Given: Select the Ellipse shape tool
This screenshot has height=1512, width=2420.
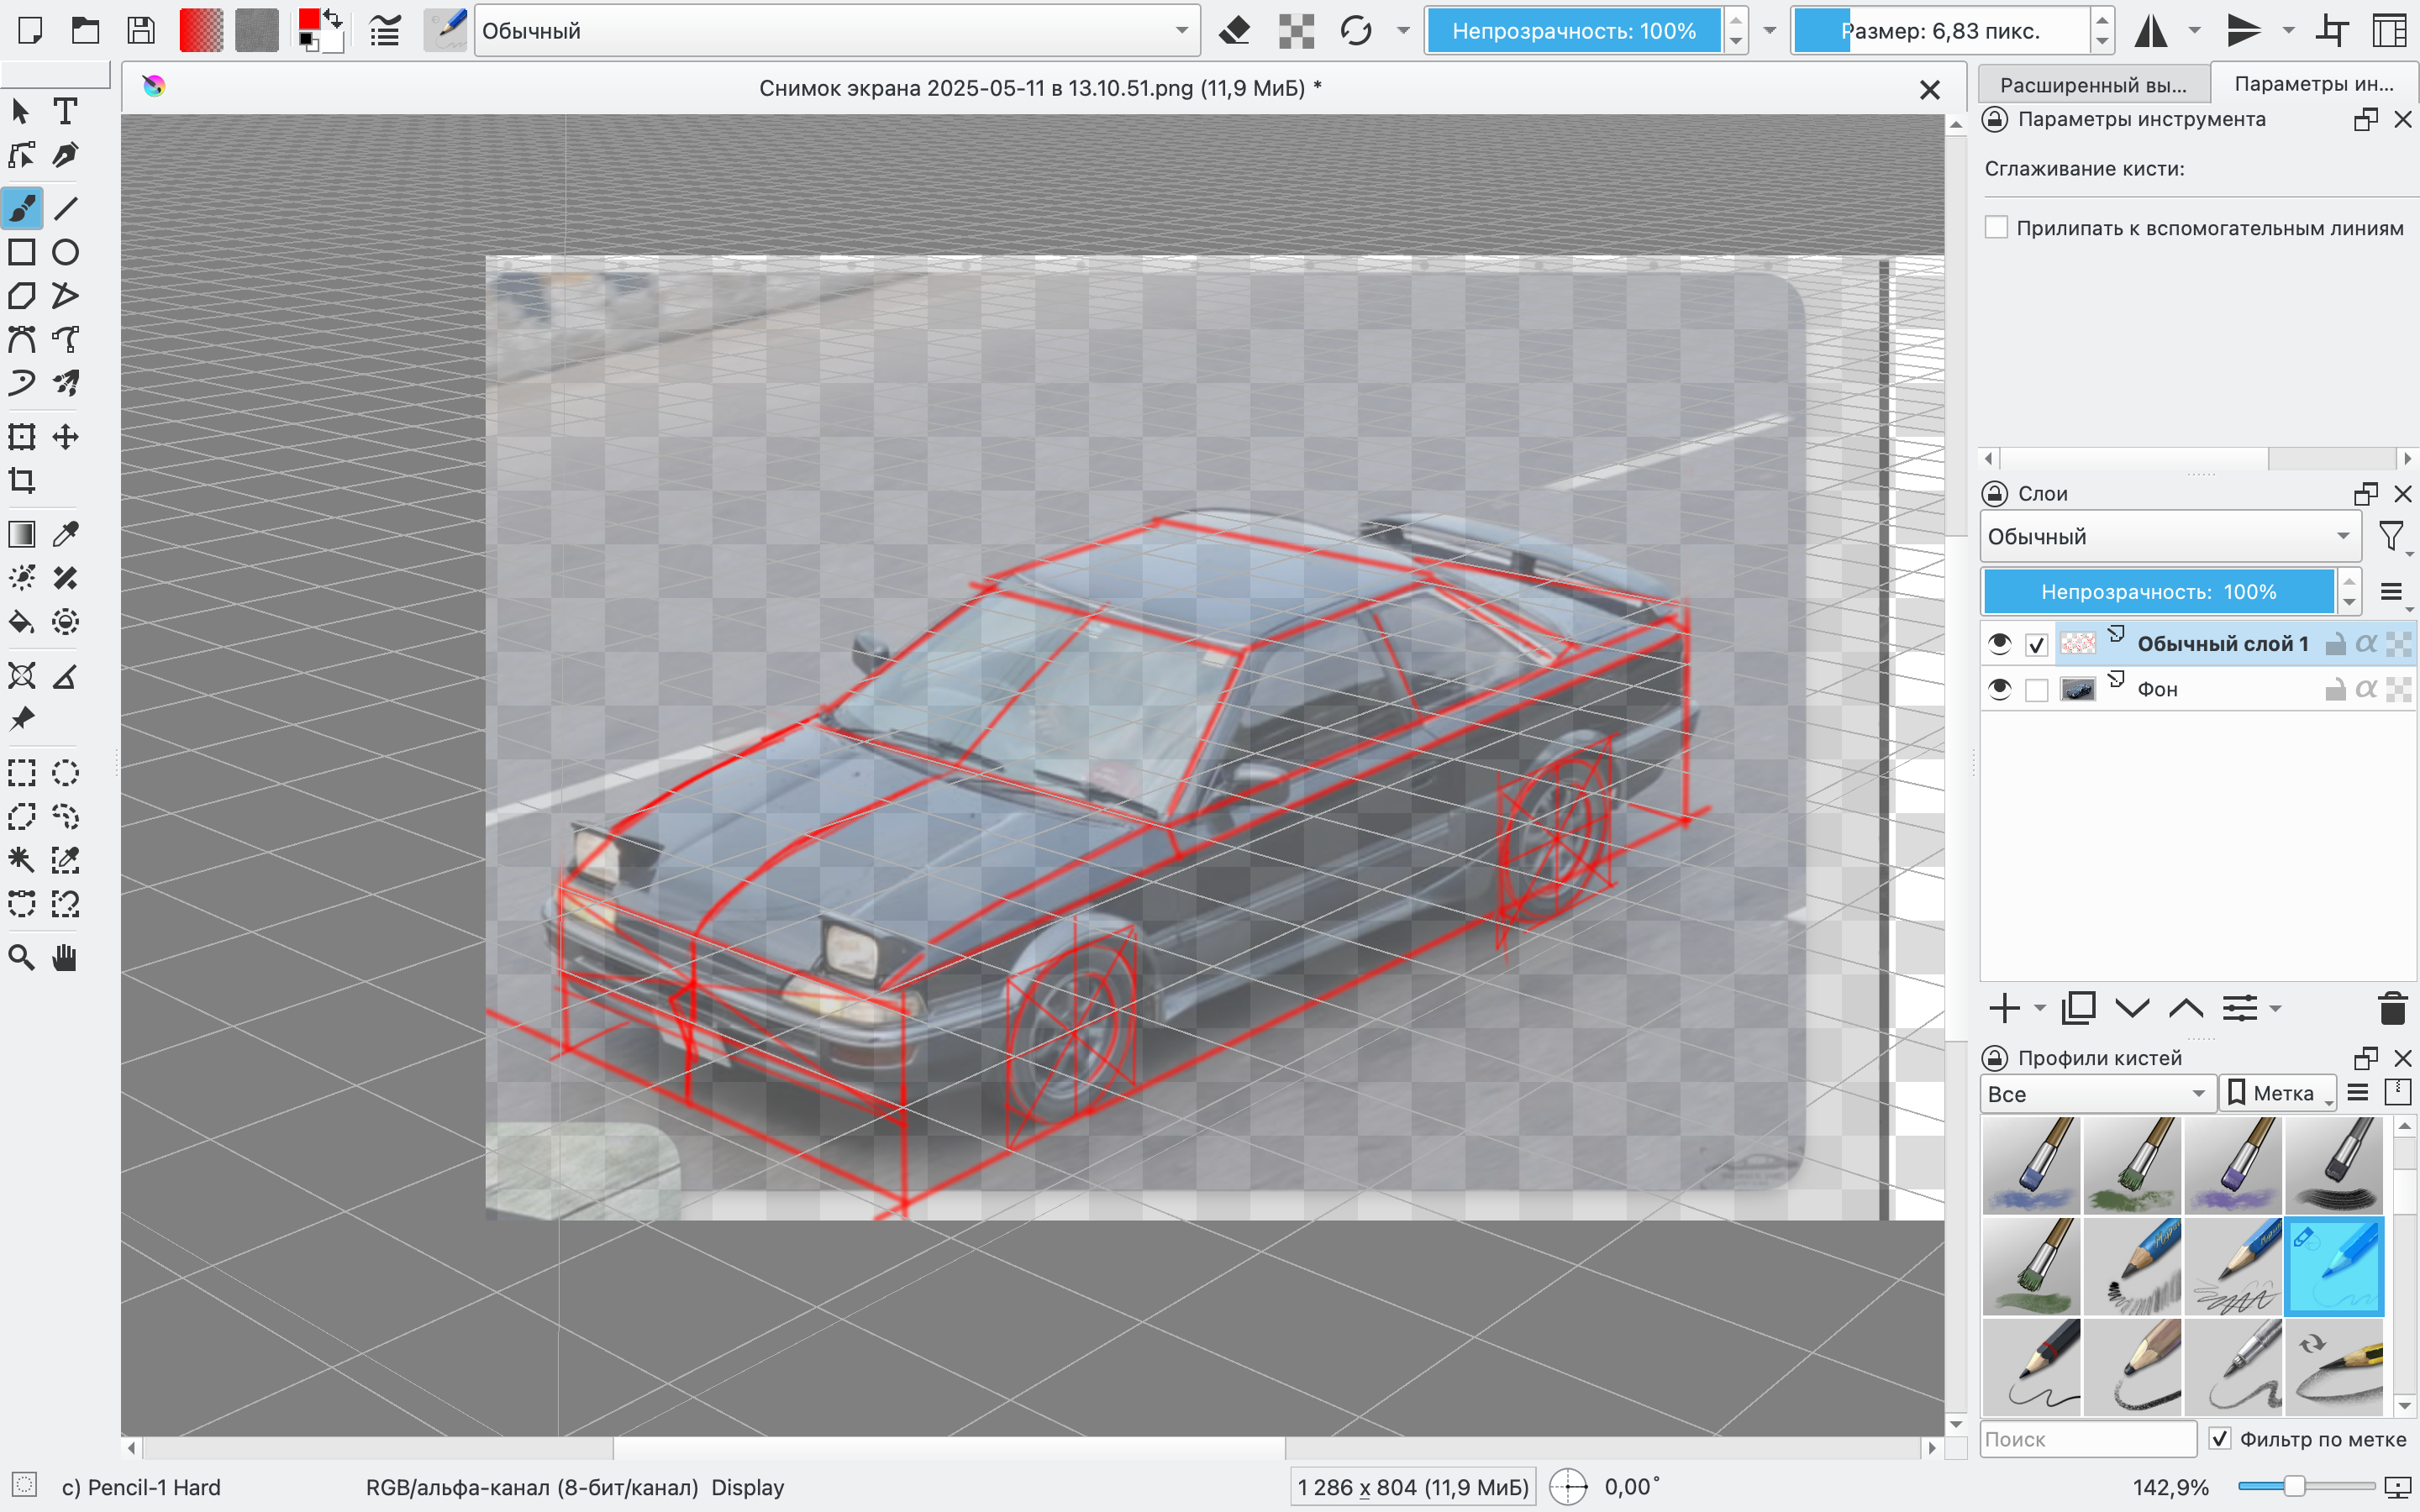Looking at the screenshot, I should pyautogui.click(x=65, y=252).
